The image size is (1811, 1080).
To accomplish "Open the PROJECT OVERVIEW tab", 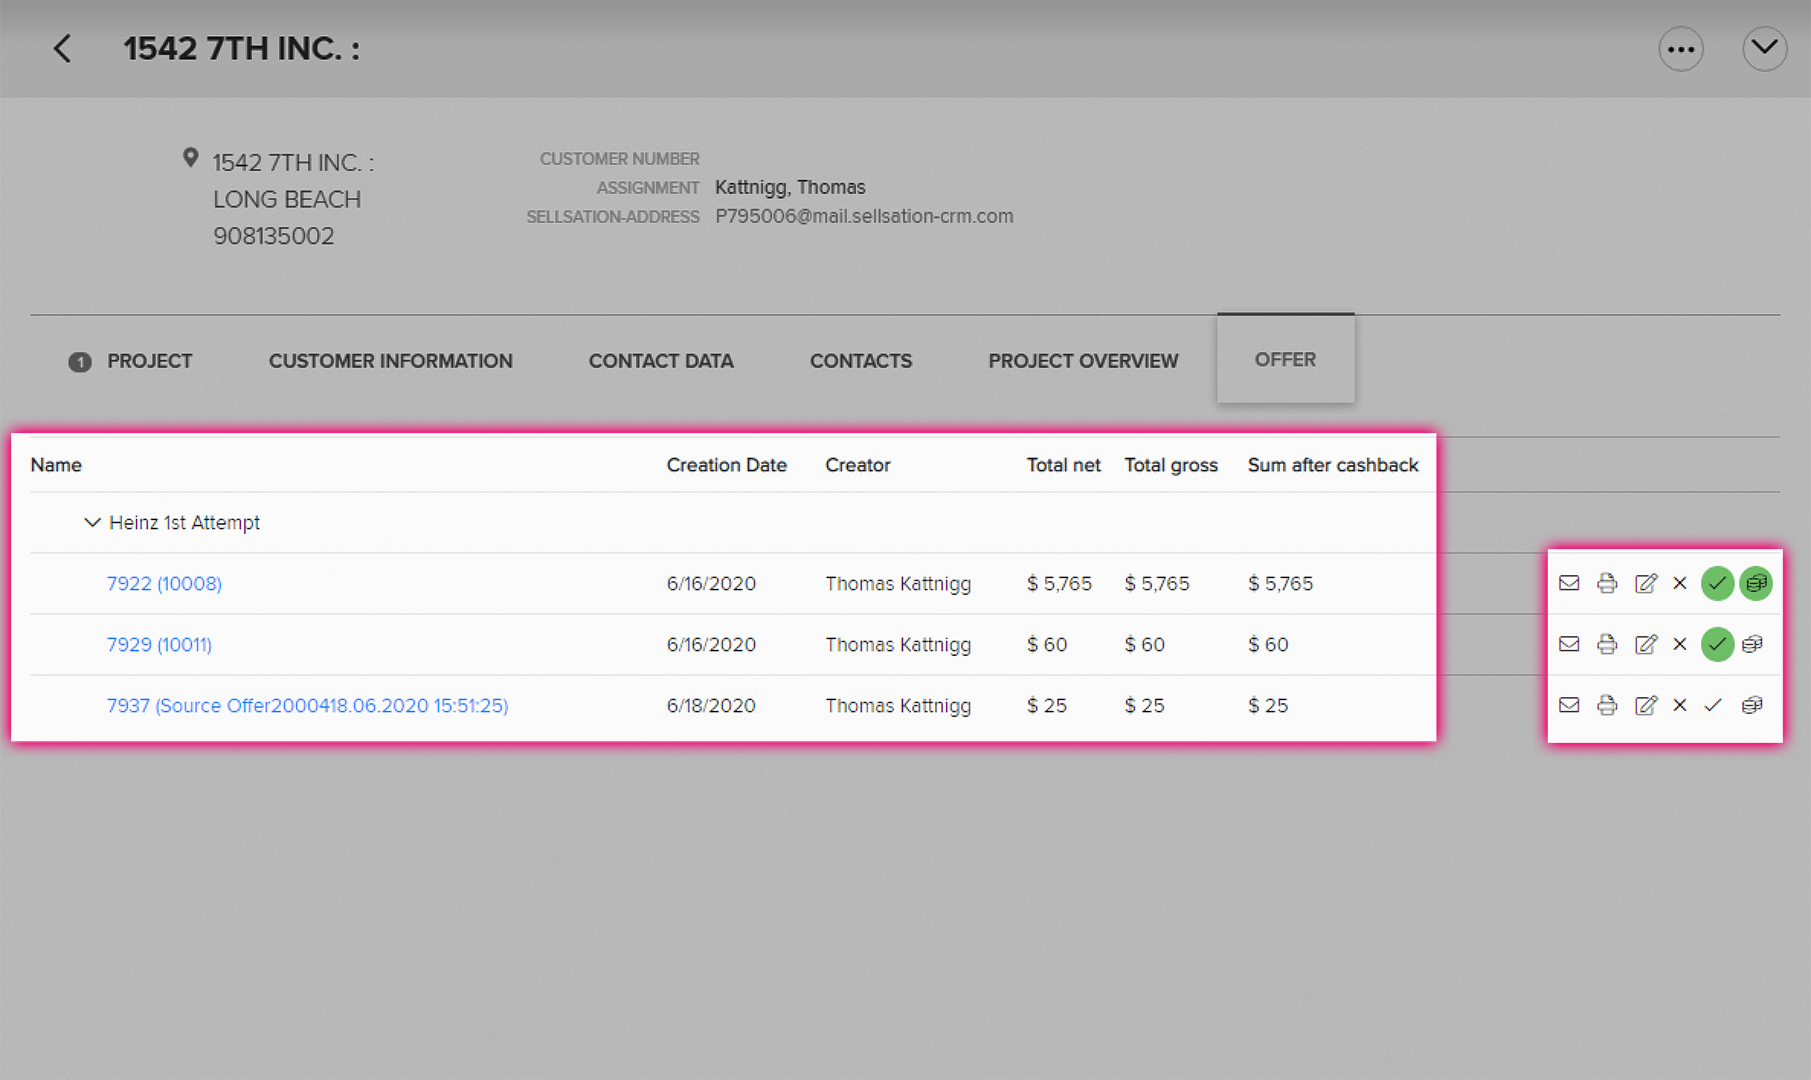I will coord(1083,361).
